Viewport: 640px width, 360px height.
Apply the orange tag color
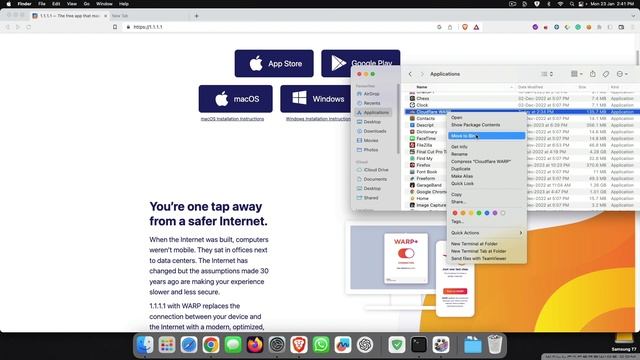coord(463,213)
